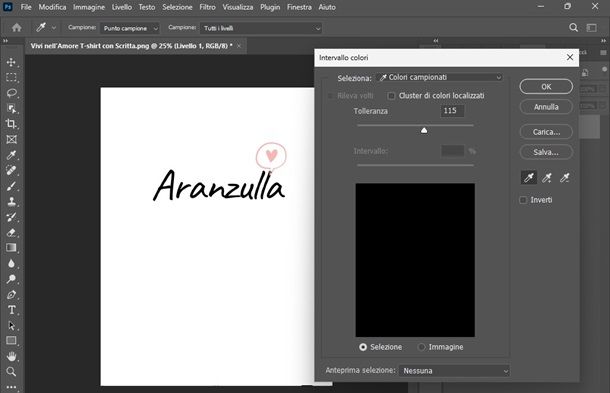Open the Plugin menu
The width and height of the screenshot is (610, 393).
tap(270, 7)
